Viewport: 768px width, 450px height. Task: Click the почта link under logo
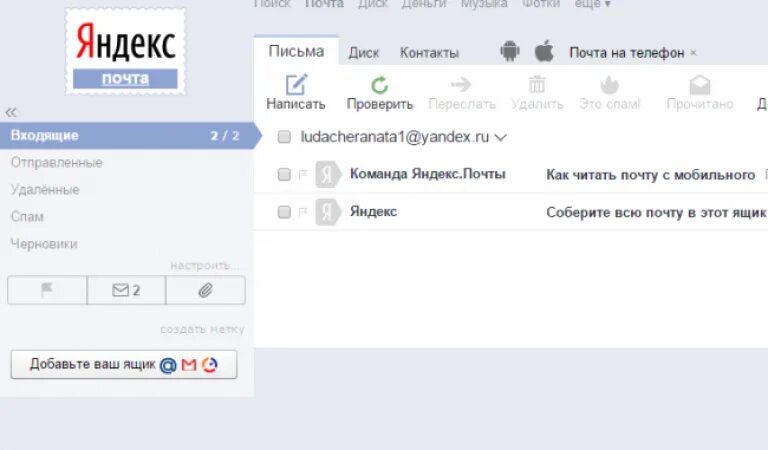(125, 78)
